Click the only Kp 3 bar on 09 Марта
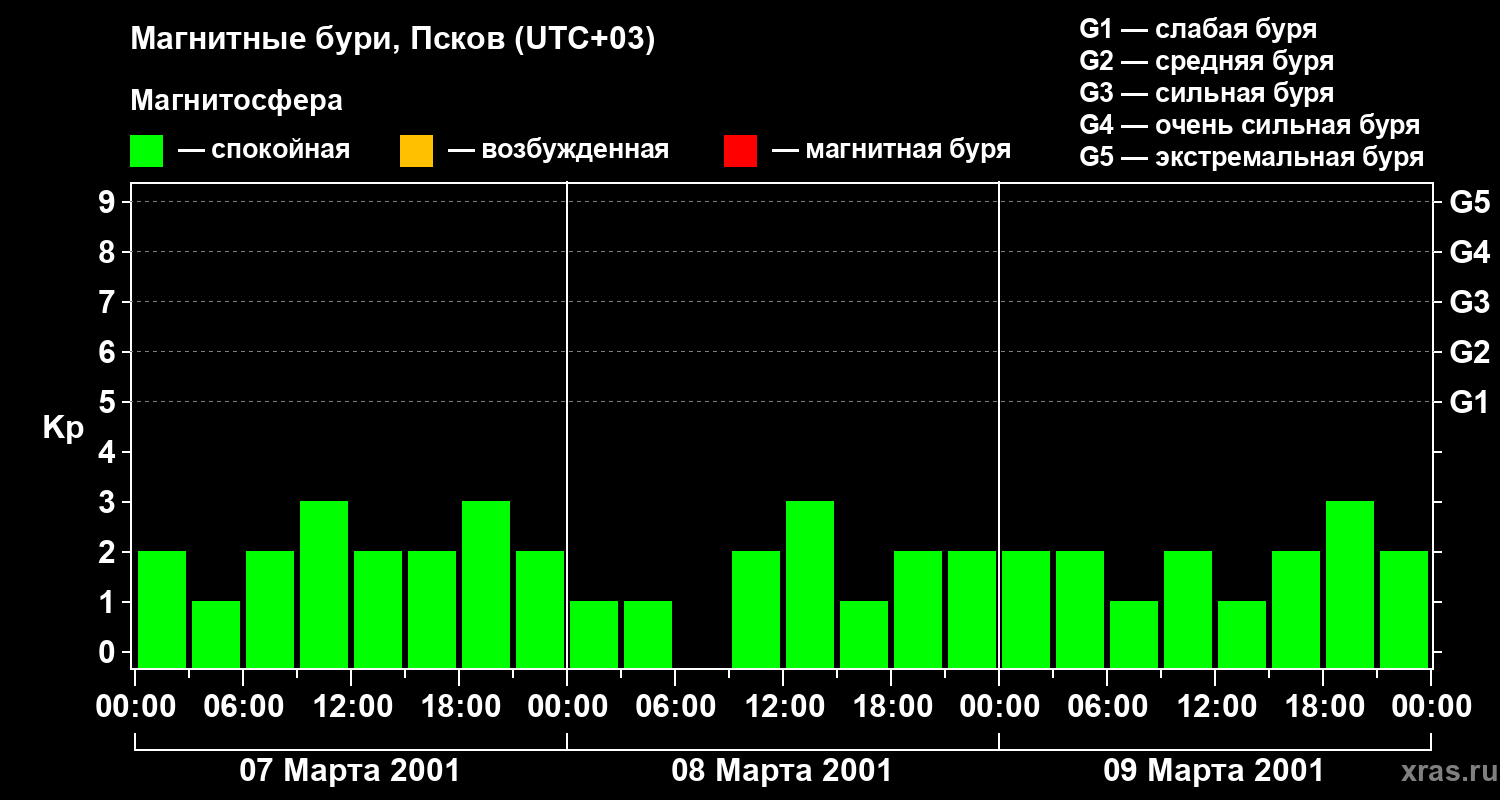This screenshot has width=1500, height=800. (1350, 584)
